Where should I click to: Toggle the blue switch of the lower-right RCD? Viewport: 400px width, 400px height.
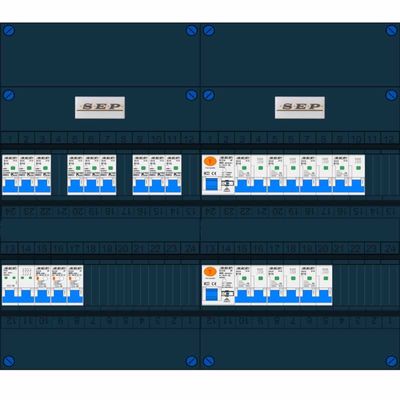(212, 295)
